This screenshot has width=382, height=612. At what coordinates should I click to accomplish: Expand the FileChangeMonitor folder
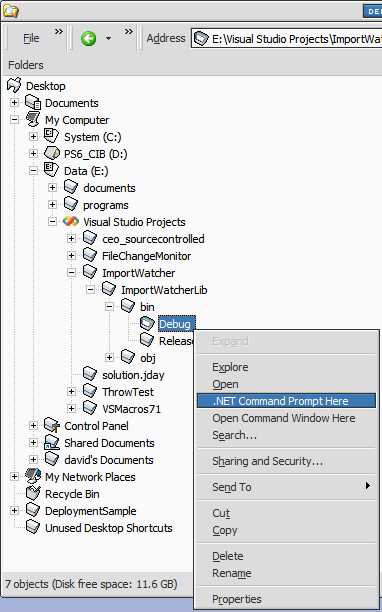pos(71,256)
